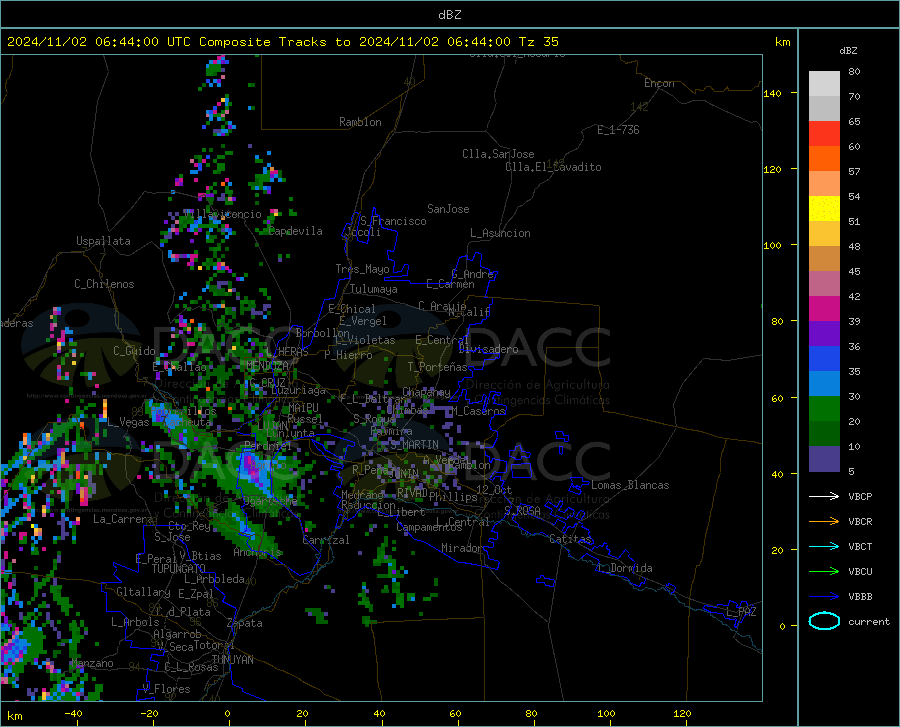Click the Divisadero label
Image resolution: width=900 pixels, height=727 pixels.
(x=488, y=349)
